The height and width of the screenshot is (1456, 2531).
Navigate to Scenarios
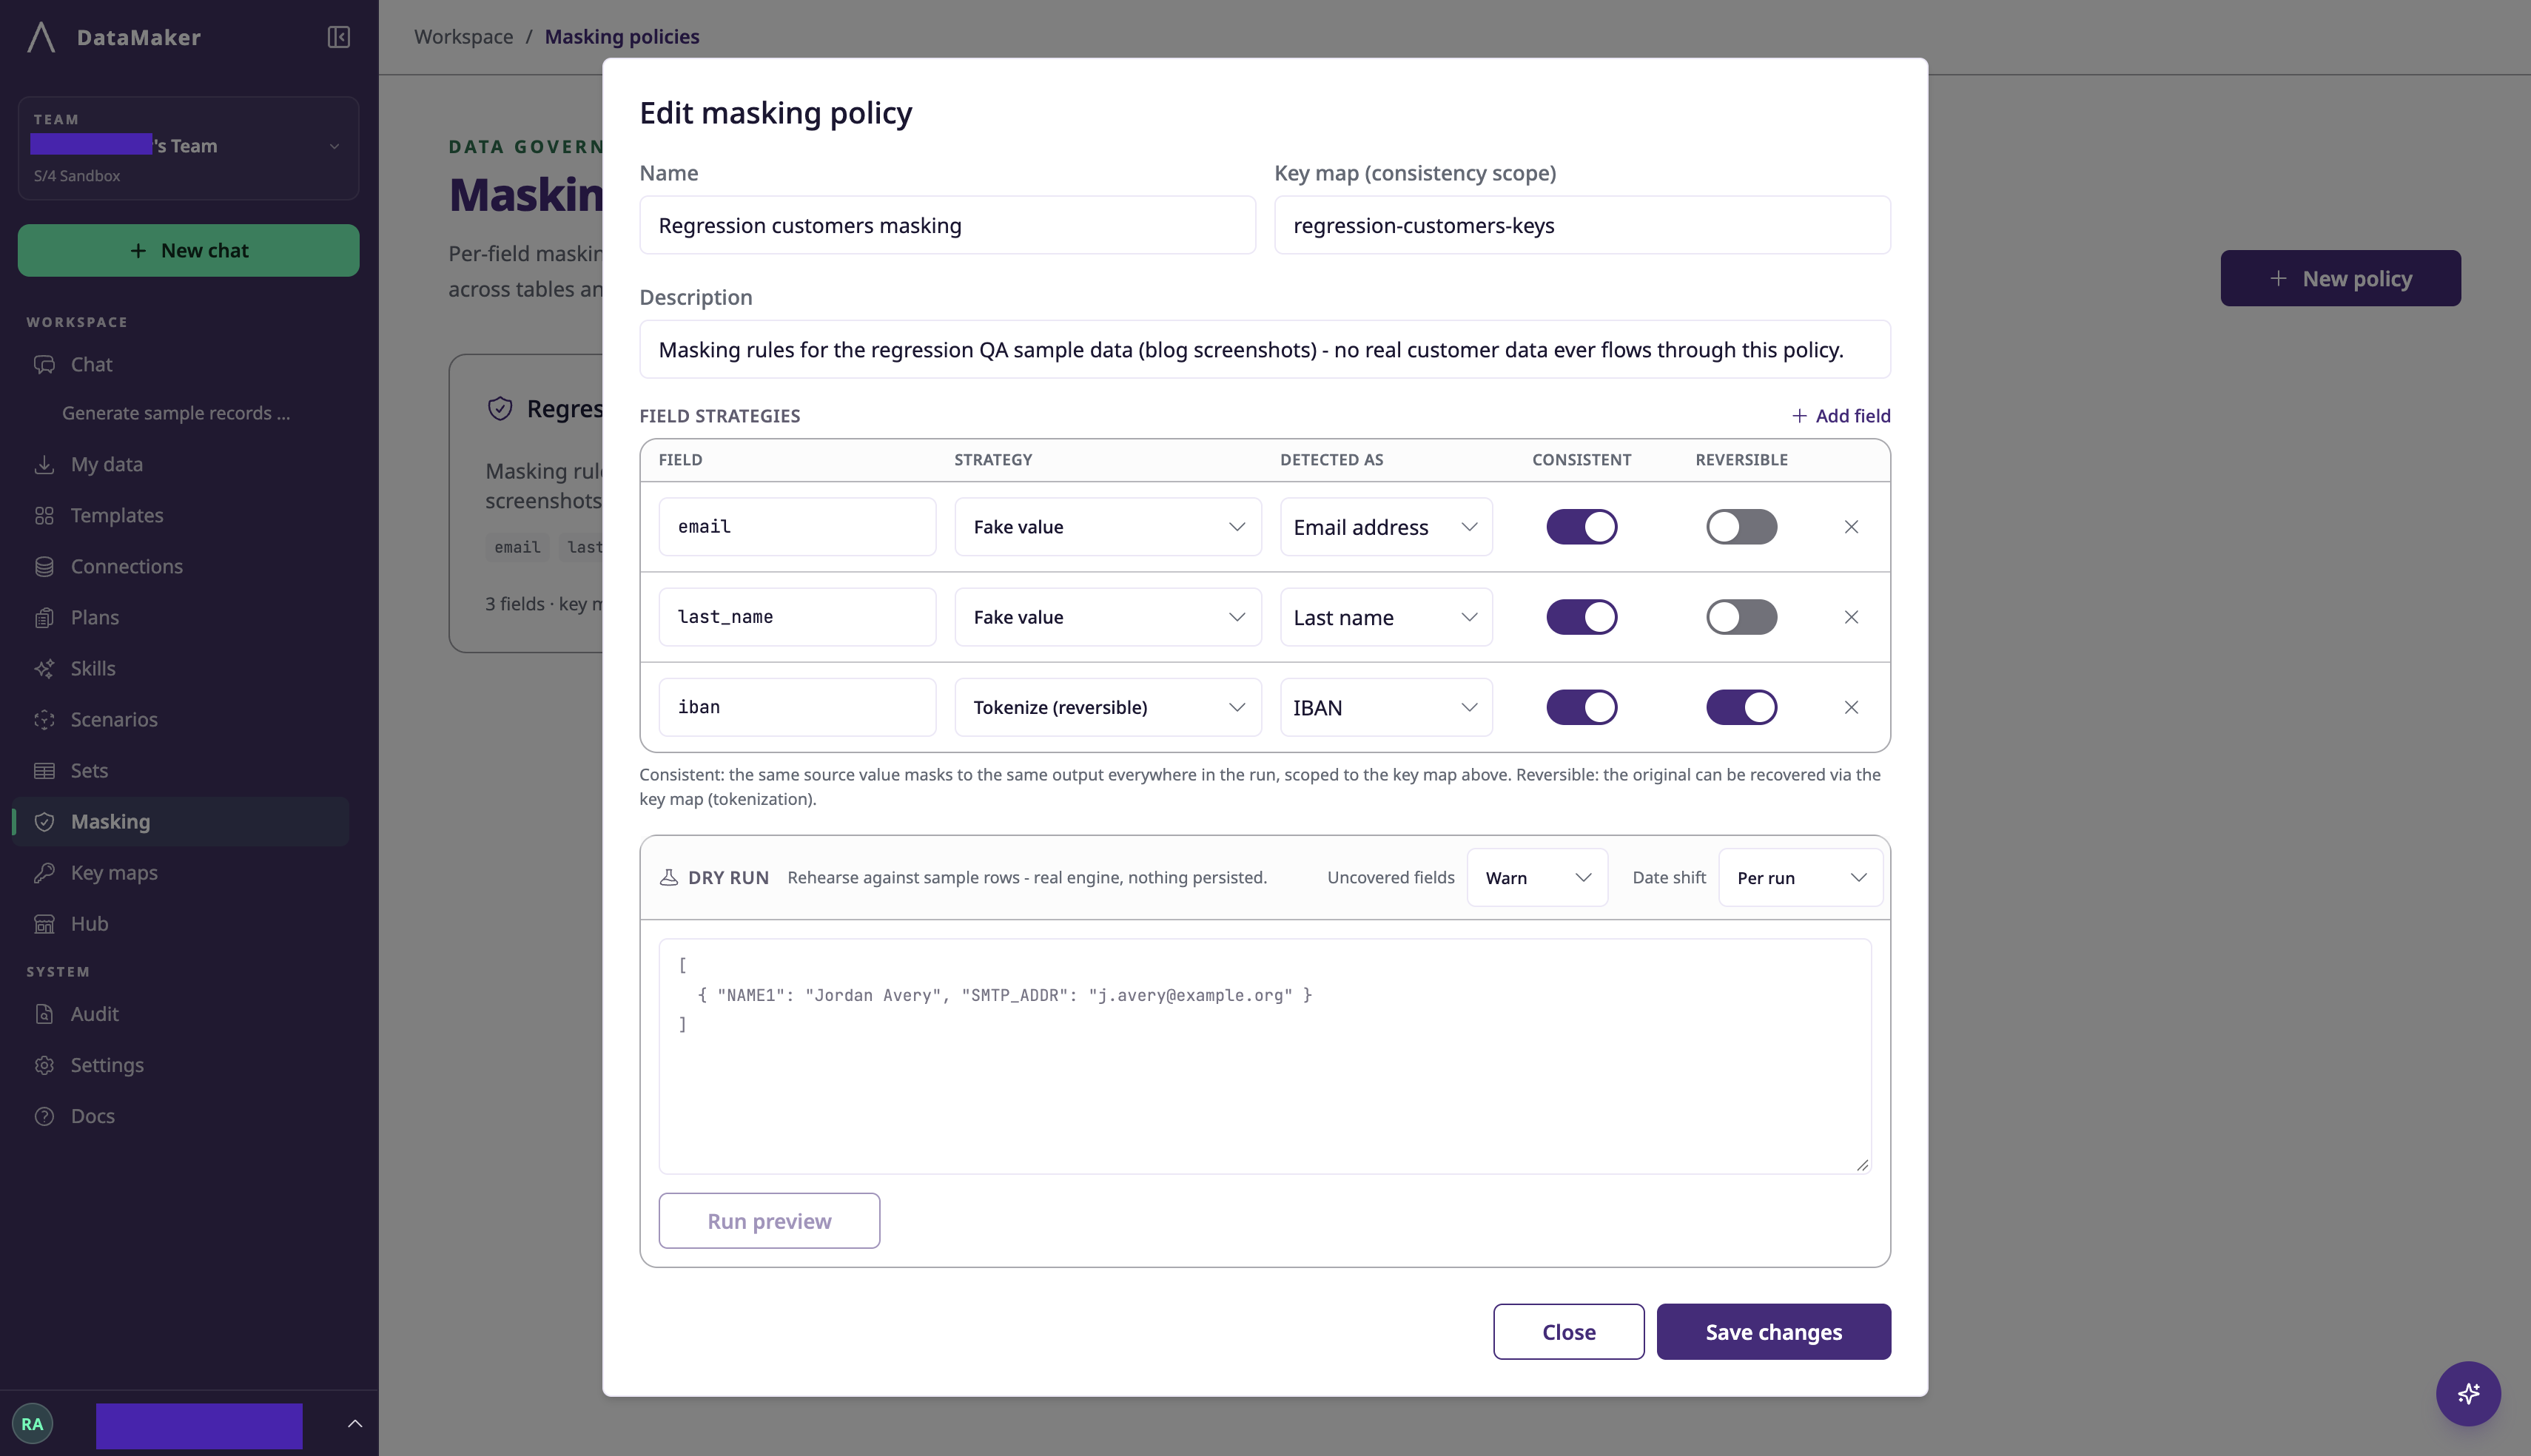(x=180, y=720)
